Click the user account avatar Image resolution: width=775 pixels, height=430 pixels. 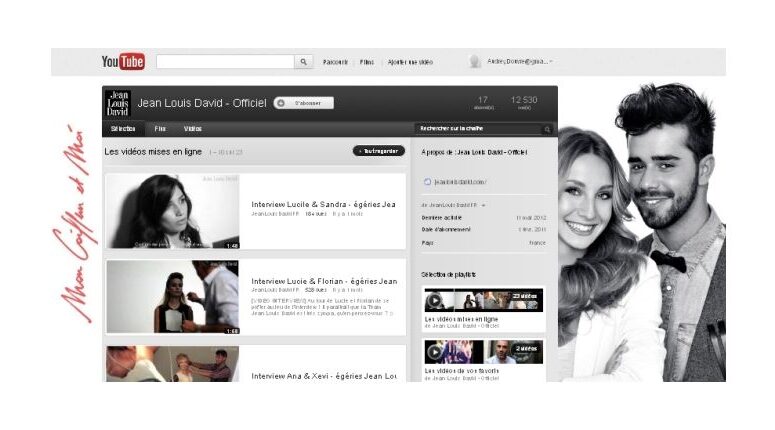pyautogui.click(x=475, y=62)
